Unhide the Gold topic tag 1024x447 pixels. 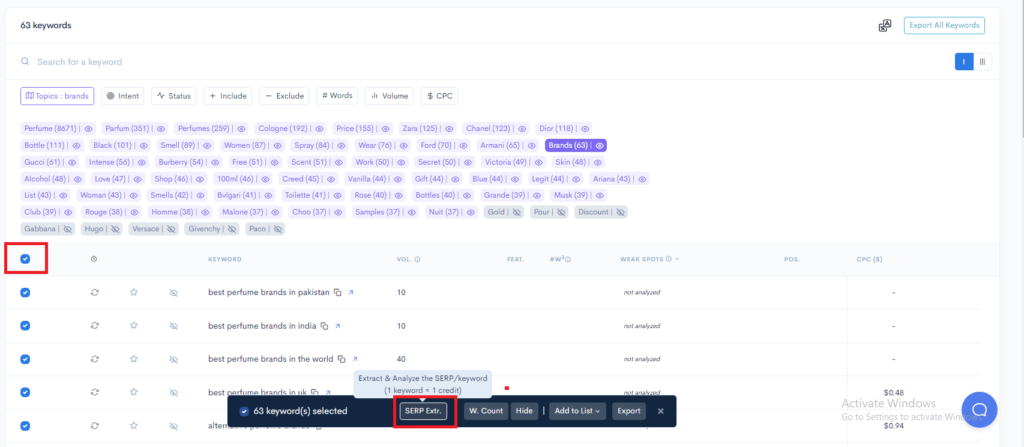click(x=516, y=212)
